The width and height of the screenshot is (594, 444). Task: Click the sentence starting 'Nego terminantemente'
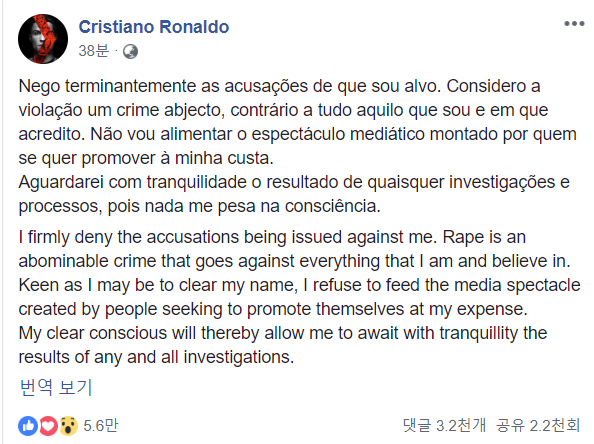230,86
